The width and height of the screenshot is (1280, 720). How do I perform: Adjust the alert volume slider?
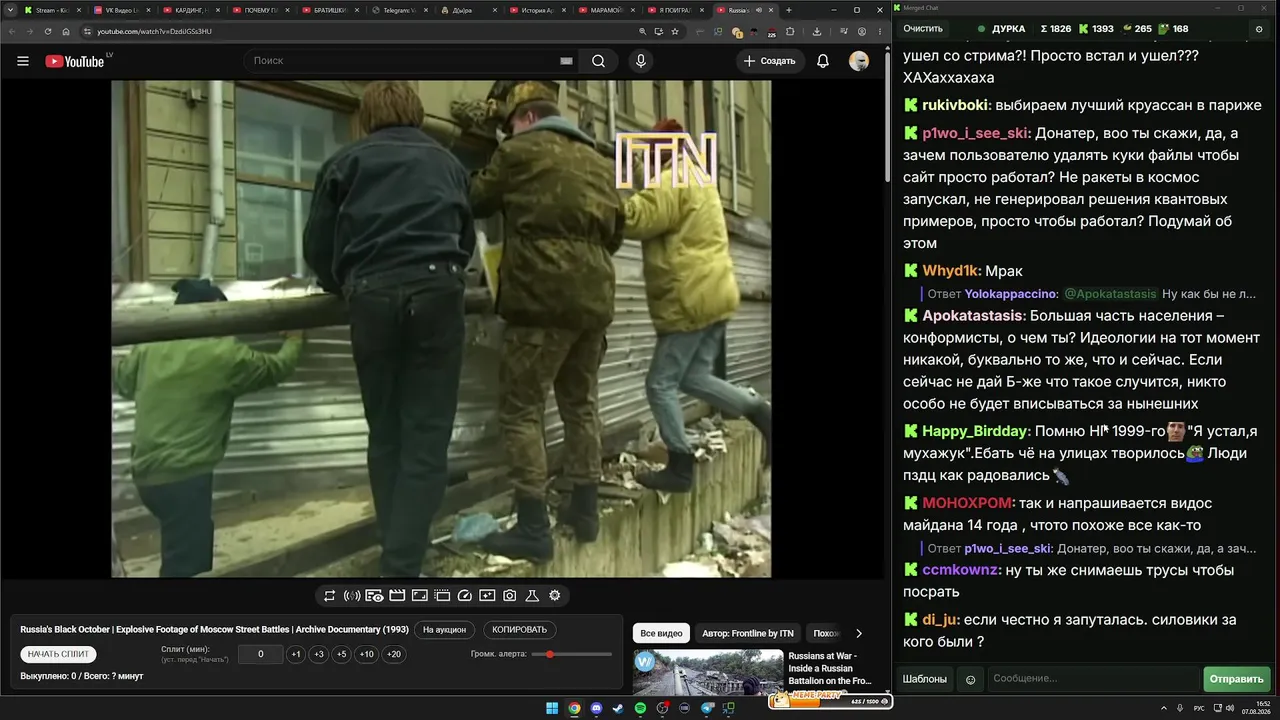[x=572, y=654]
